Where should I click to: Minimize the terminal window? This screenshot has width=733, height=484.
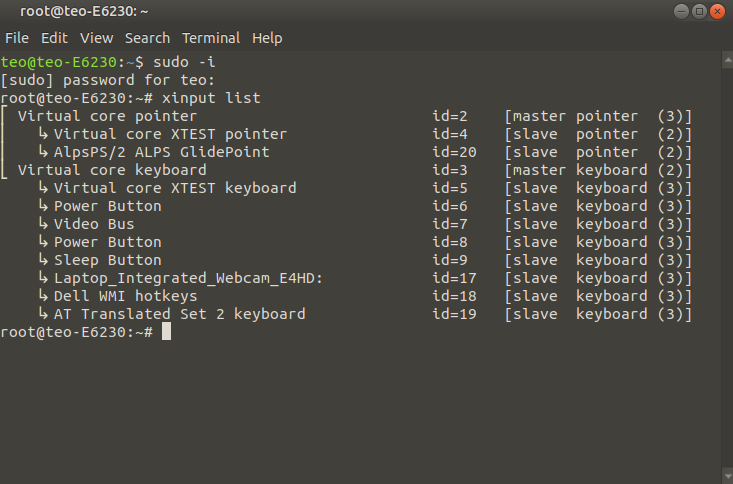[x=682, y=12]
